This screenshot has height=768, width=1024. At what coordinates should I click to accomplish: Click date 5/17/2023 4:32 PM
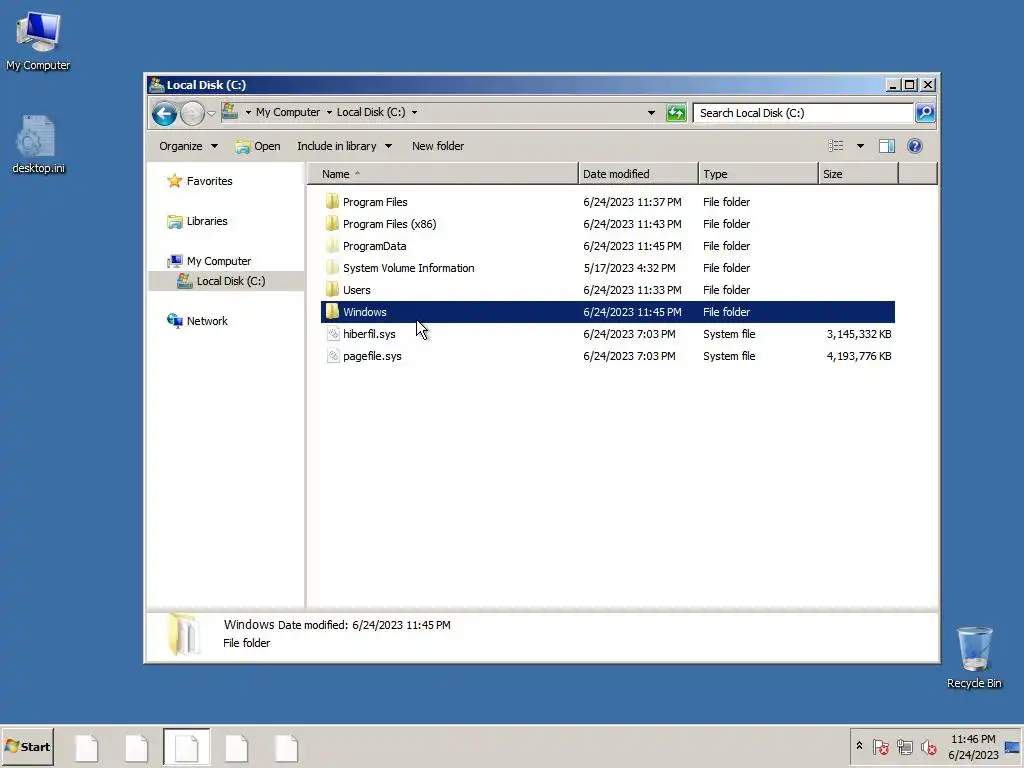click(x=629, y=268)
